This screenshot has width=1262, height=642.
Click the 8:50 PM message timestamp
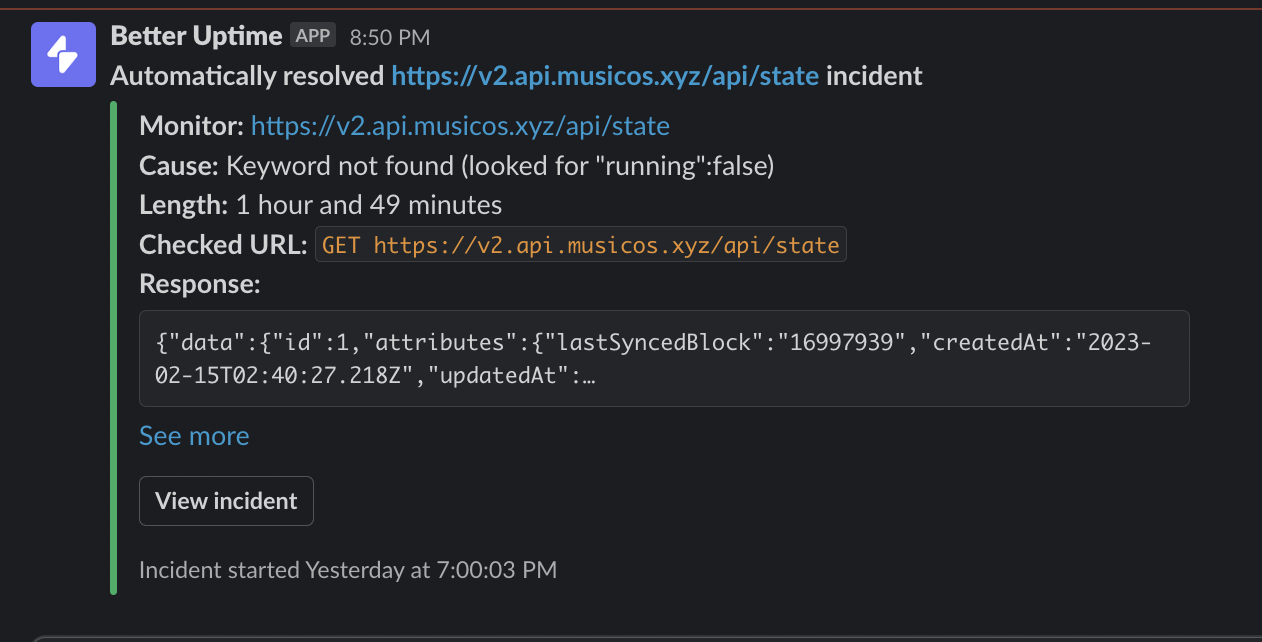[390, 38]
